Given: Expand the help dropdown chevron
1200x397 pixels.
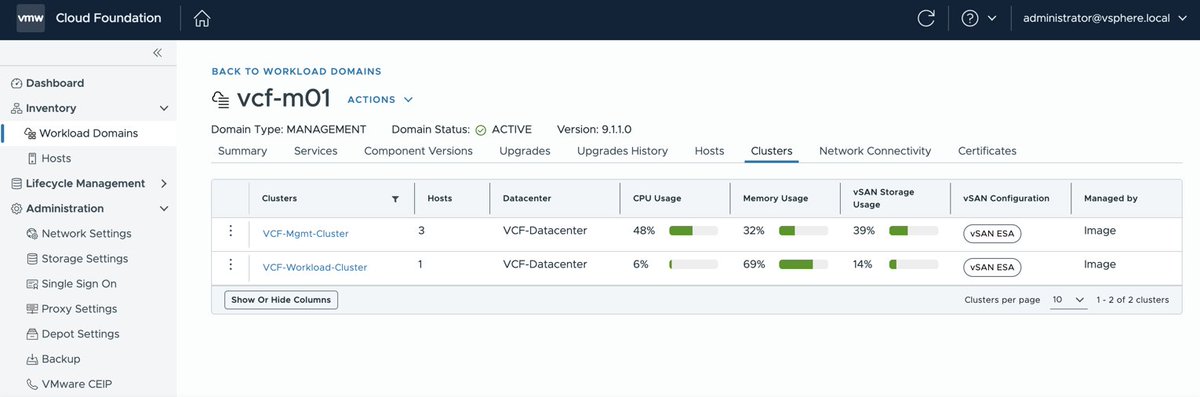Looking at the screenshot, I should point(992,18).
